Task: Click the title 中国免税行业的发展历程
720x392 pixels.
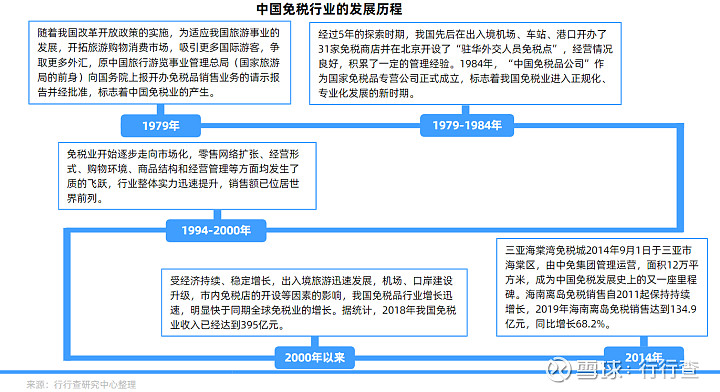Action: pos(329,9)
